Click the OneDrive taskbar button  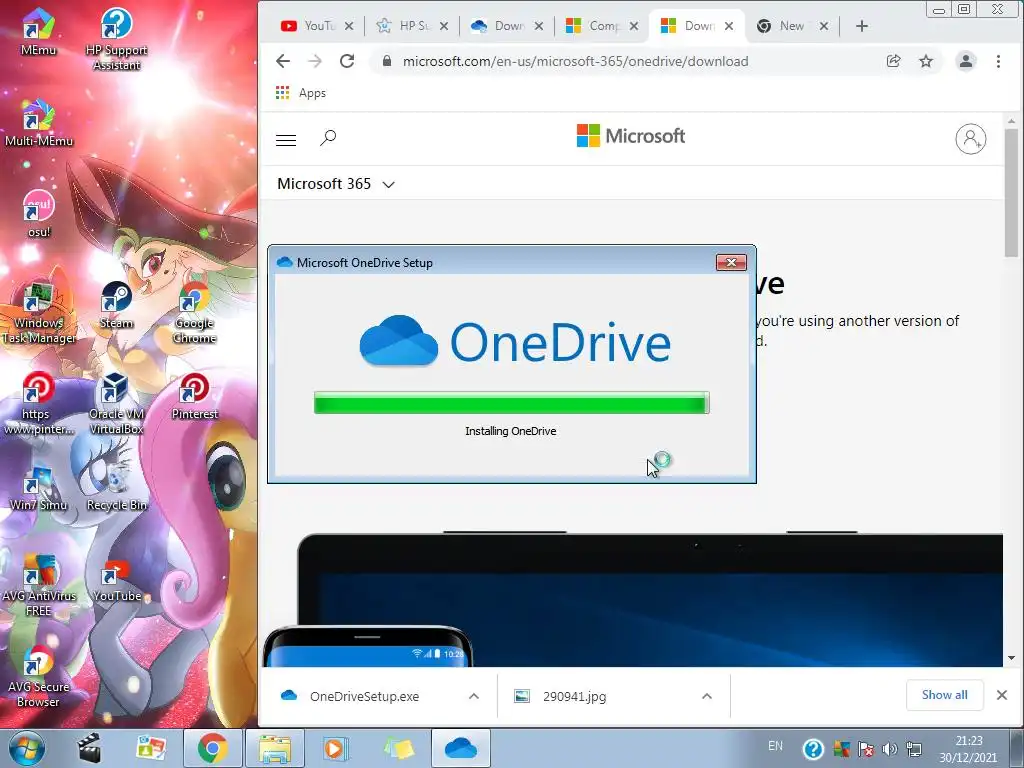(460, 748)
